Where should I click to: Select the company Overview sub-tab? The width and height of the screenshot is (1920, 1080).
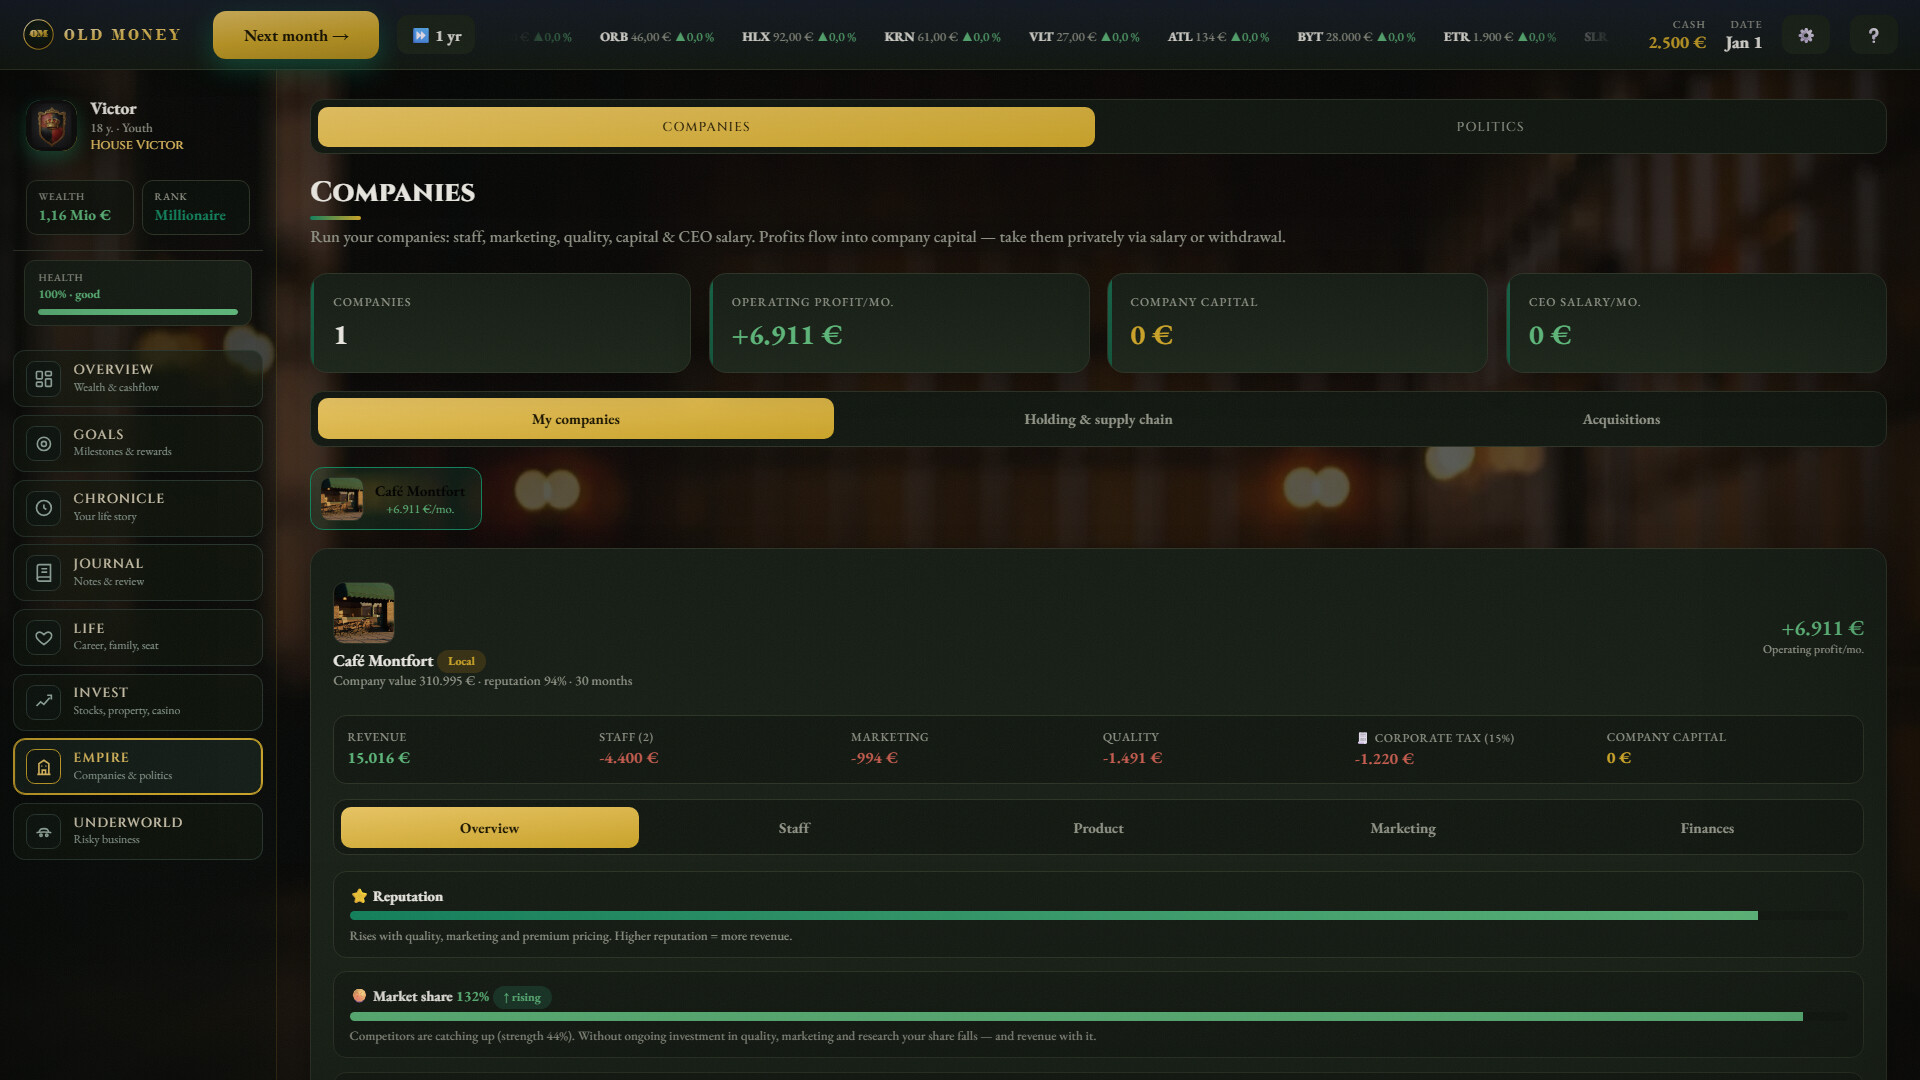click(490, 828)
